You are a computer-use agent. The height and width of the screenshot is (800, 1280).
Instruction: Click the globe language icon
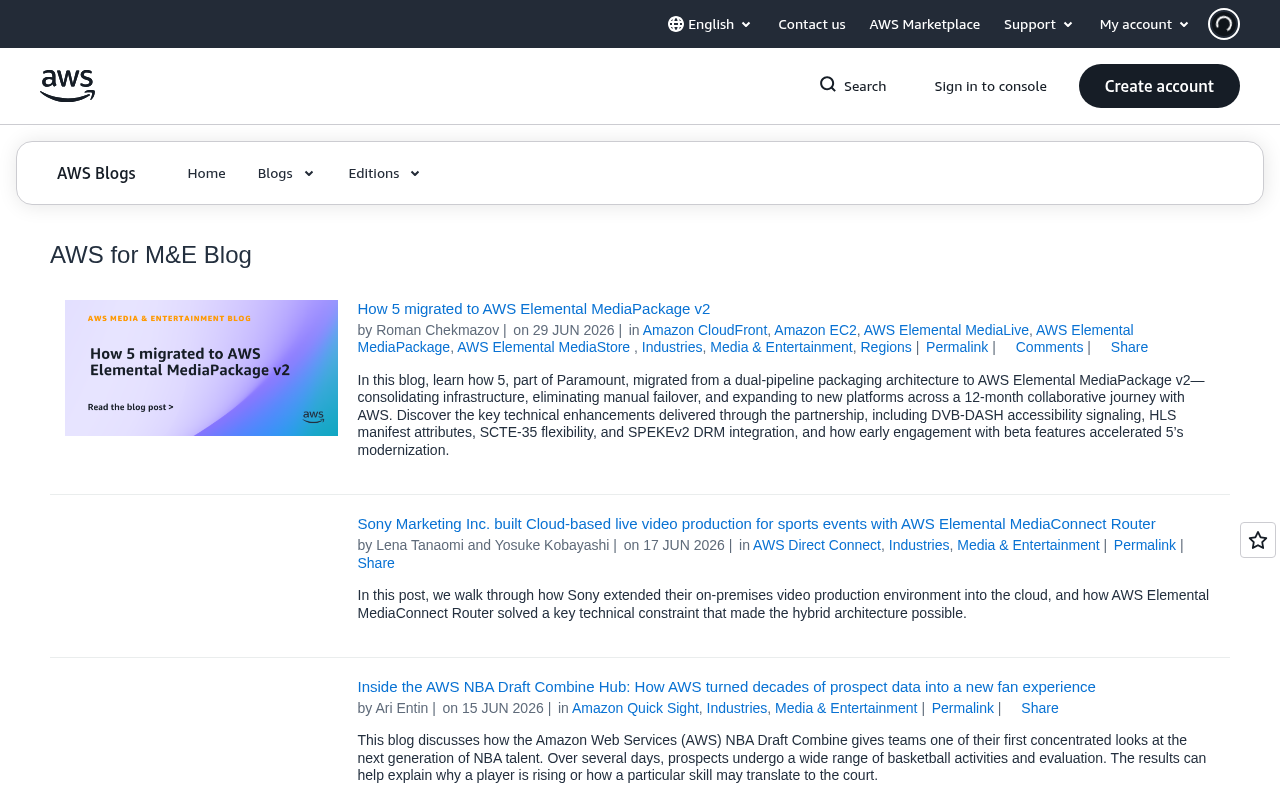pos(676,24)
